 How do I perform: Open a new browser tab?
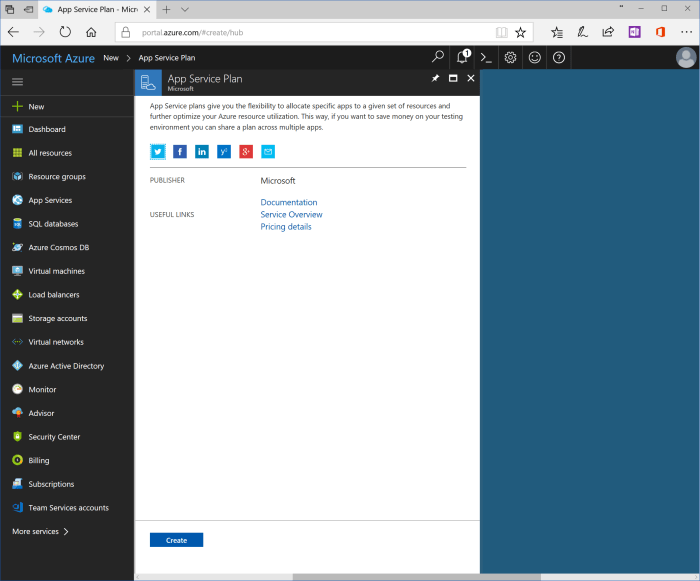point(167,9)
